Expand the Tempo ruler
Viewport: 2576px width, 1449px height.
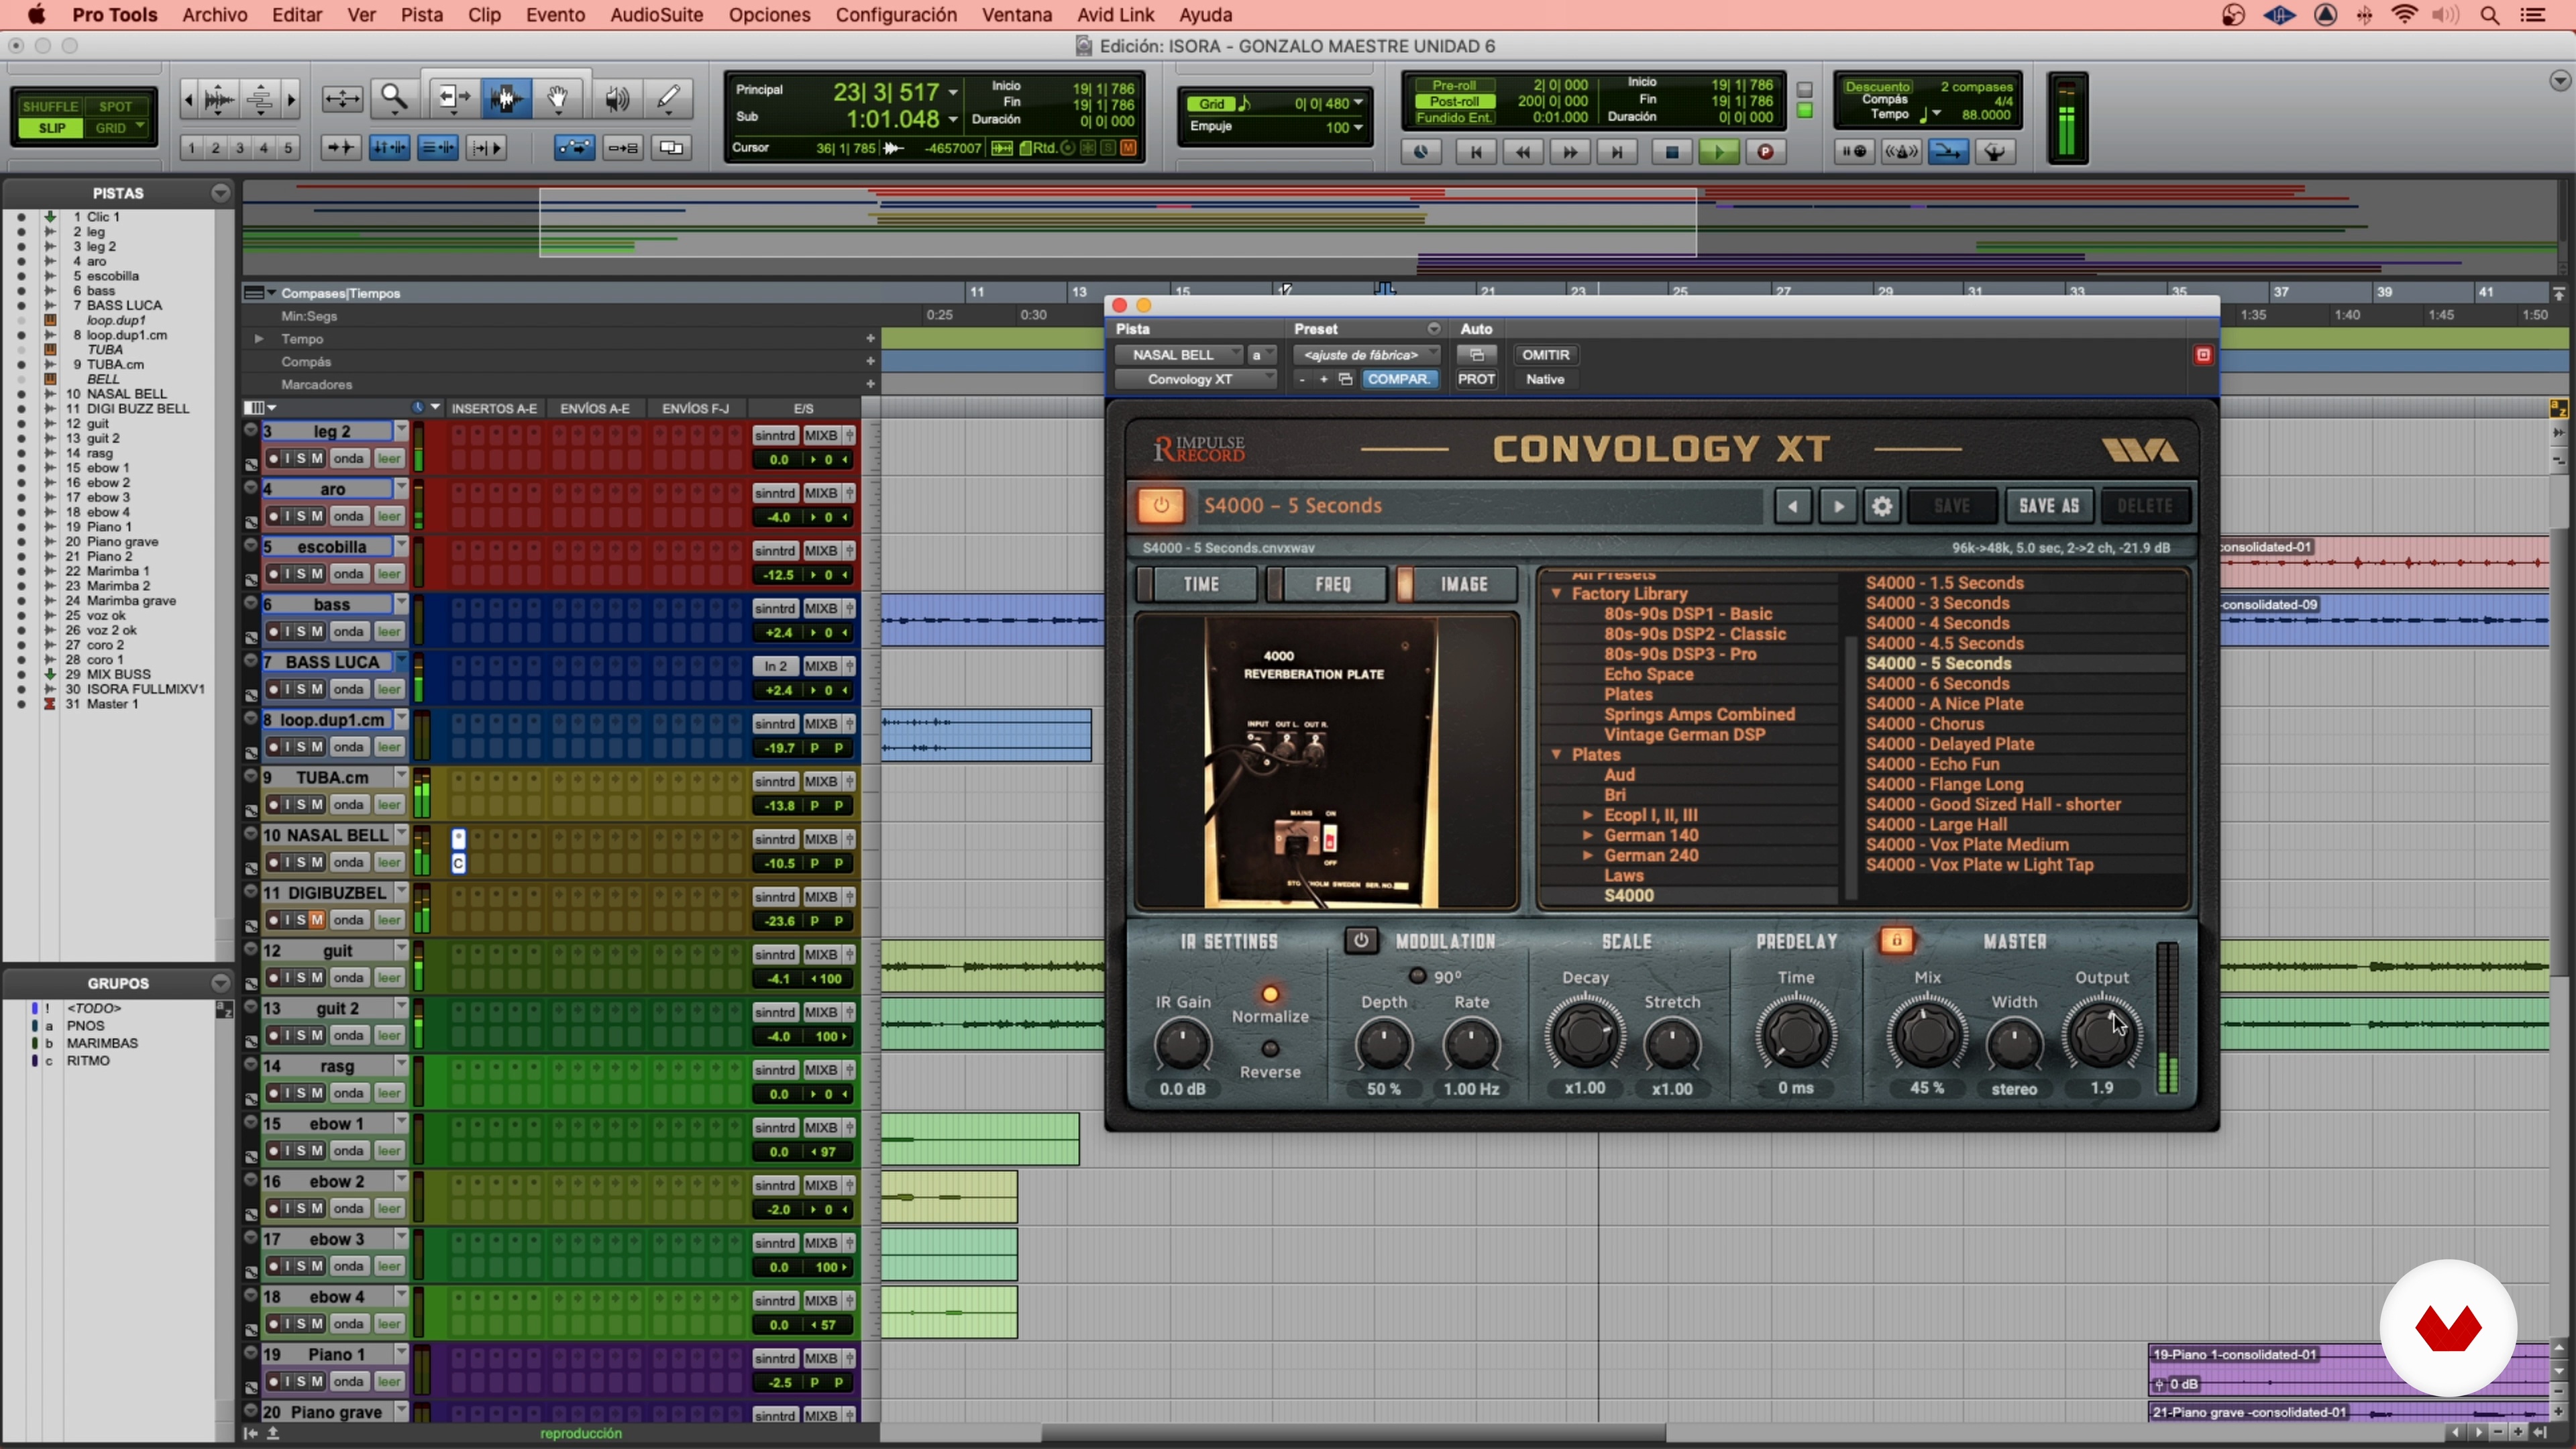tap(259, 339)
